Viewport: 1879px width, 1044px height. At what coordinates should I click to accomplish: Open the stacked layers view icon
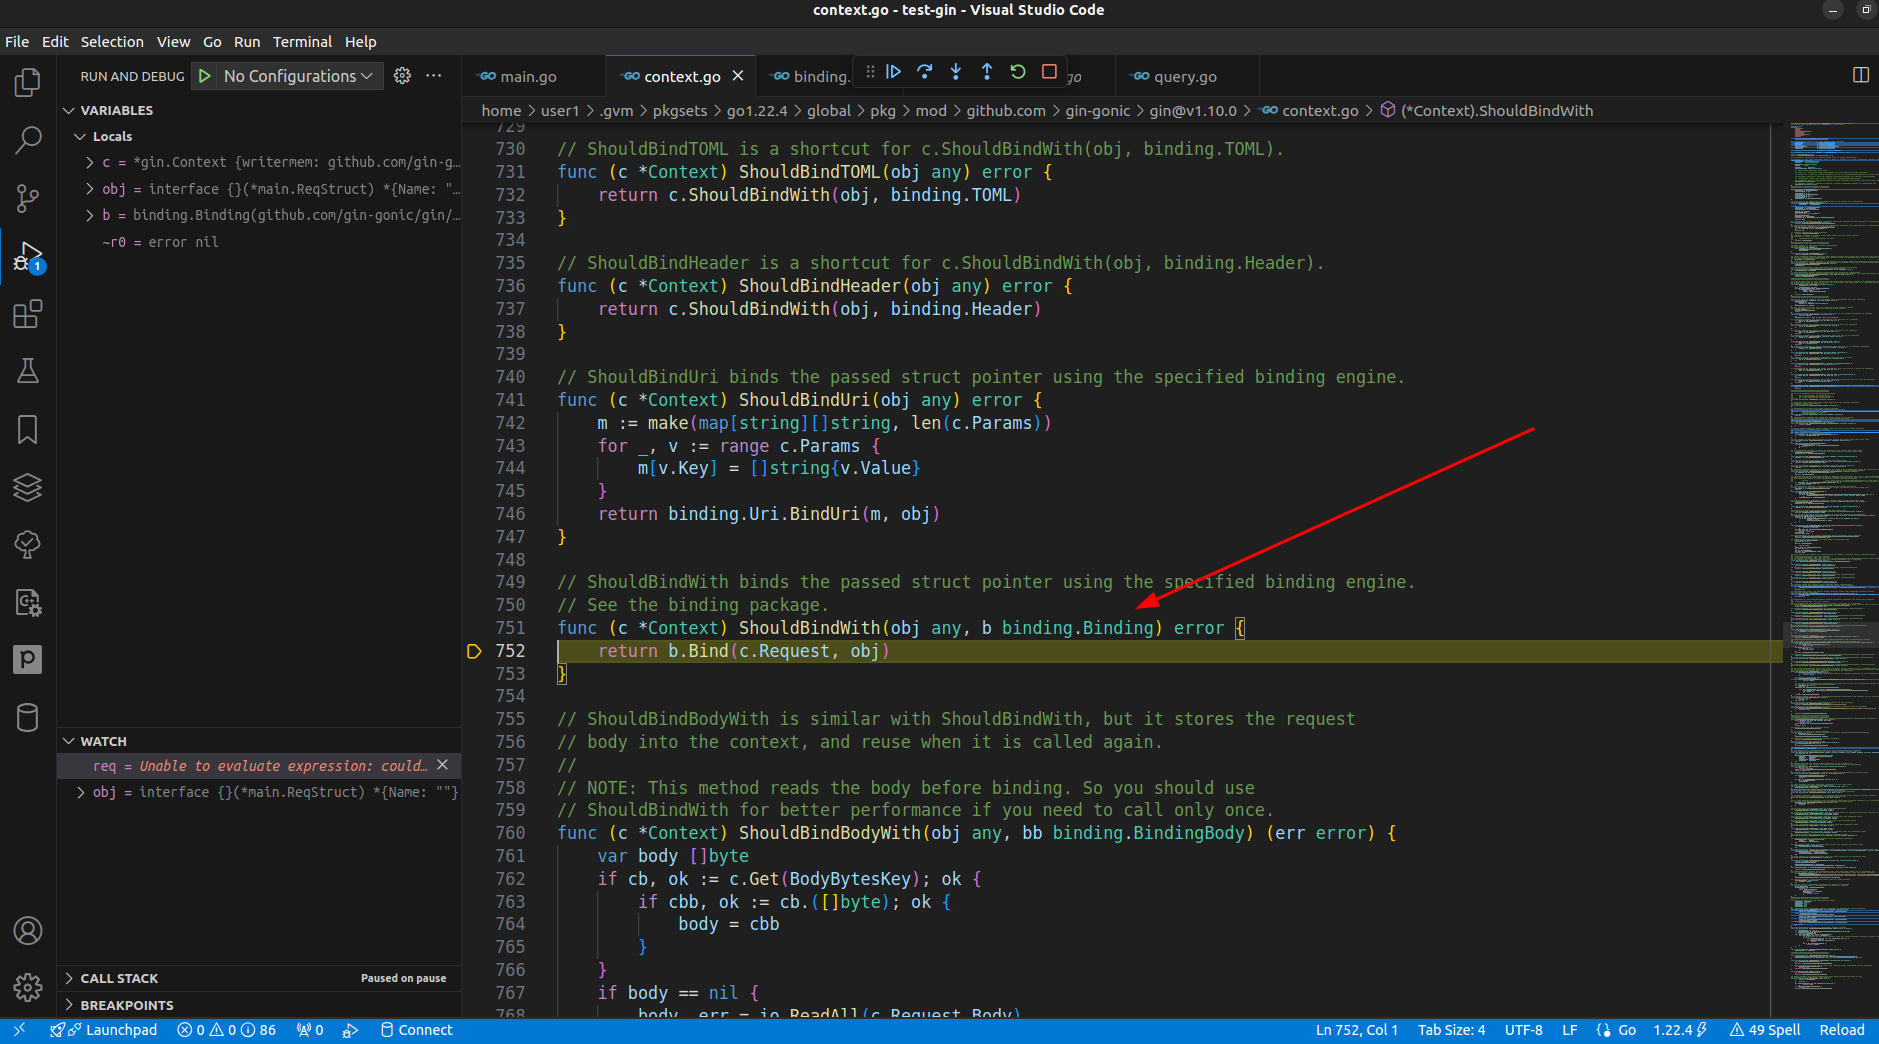coord(28,487)
